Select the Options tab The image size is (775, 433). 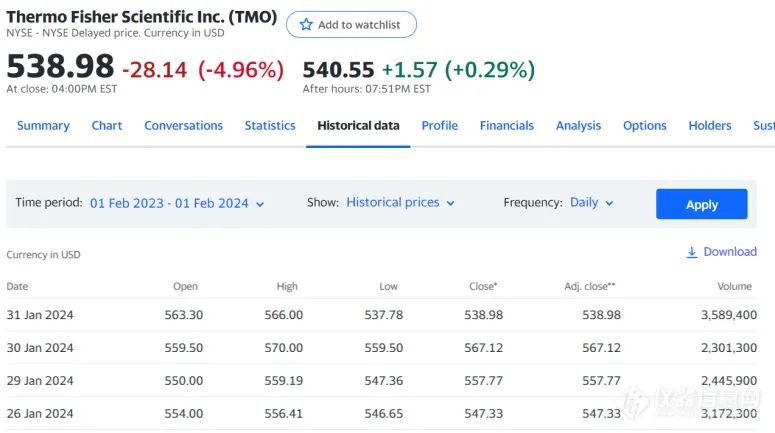click(x=644, y=126)
